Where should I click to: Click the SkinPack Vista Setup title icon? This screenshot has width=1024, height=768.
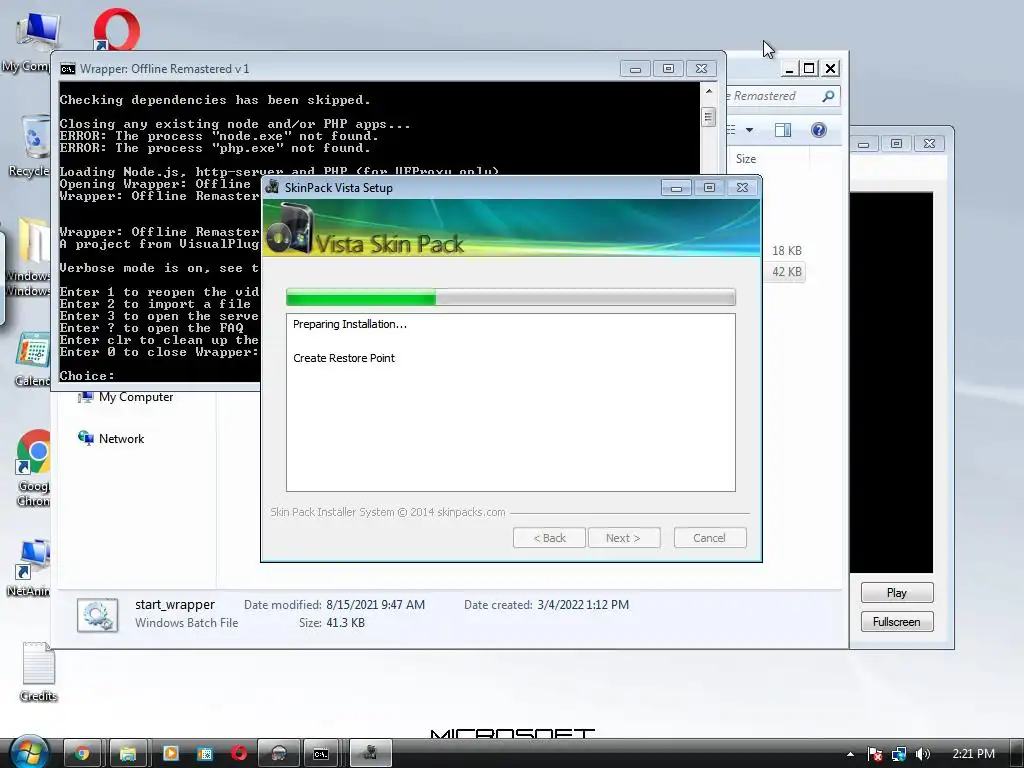click(272, 187)
